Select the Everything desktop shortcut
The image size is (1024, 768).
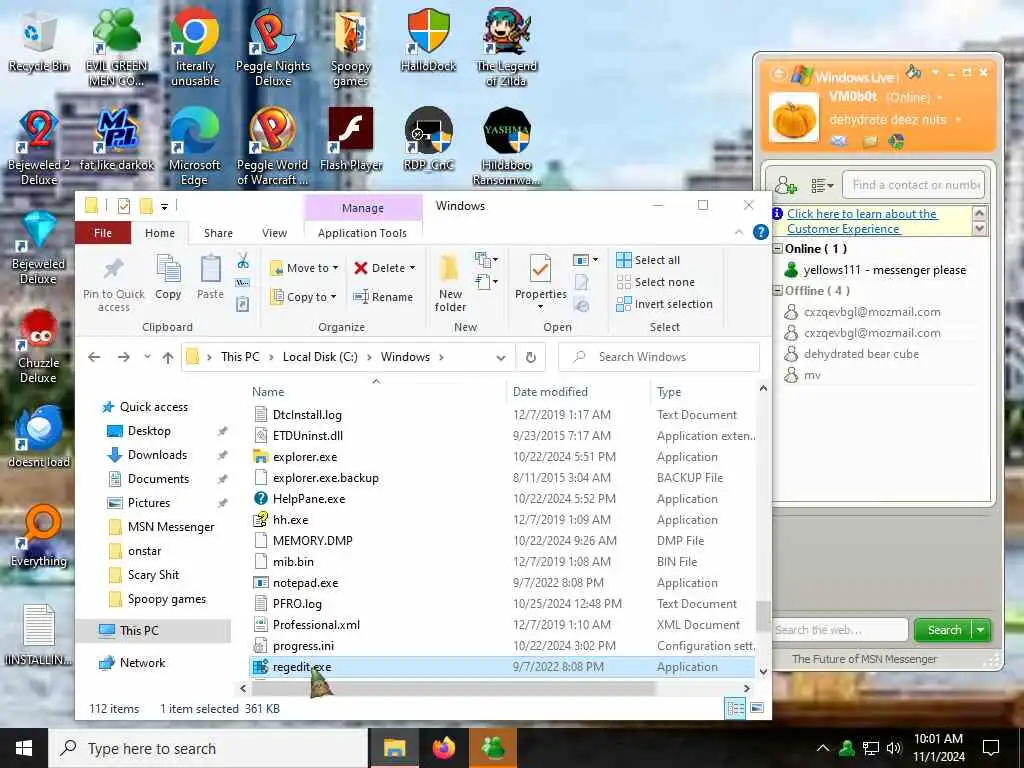point(39,536)
